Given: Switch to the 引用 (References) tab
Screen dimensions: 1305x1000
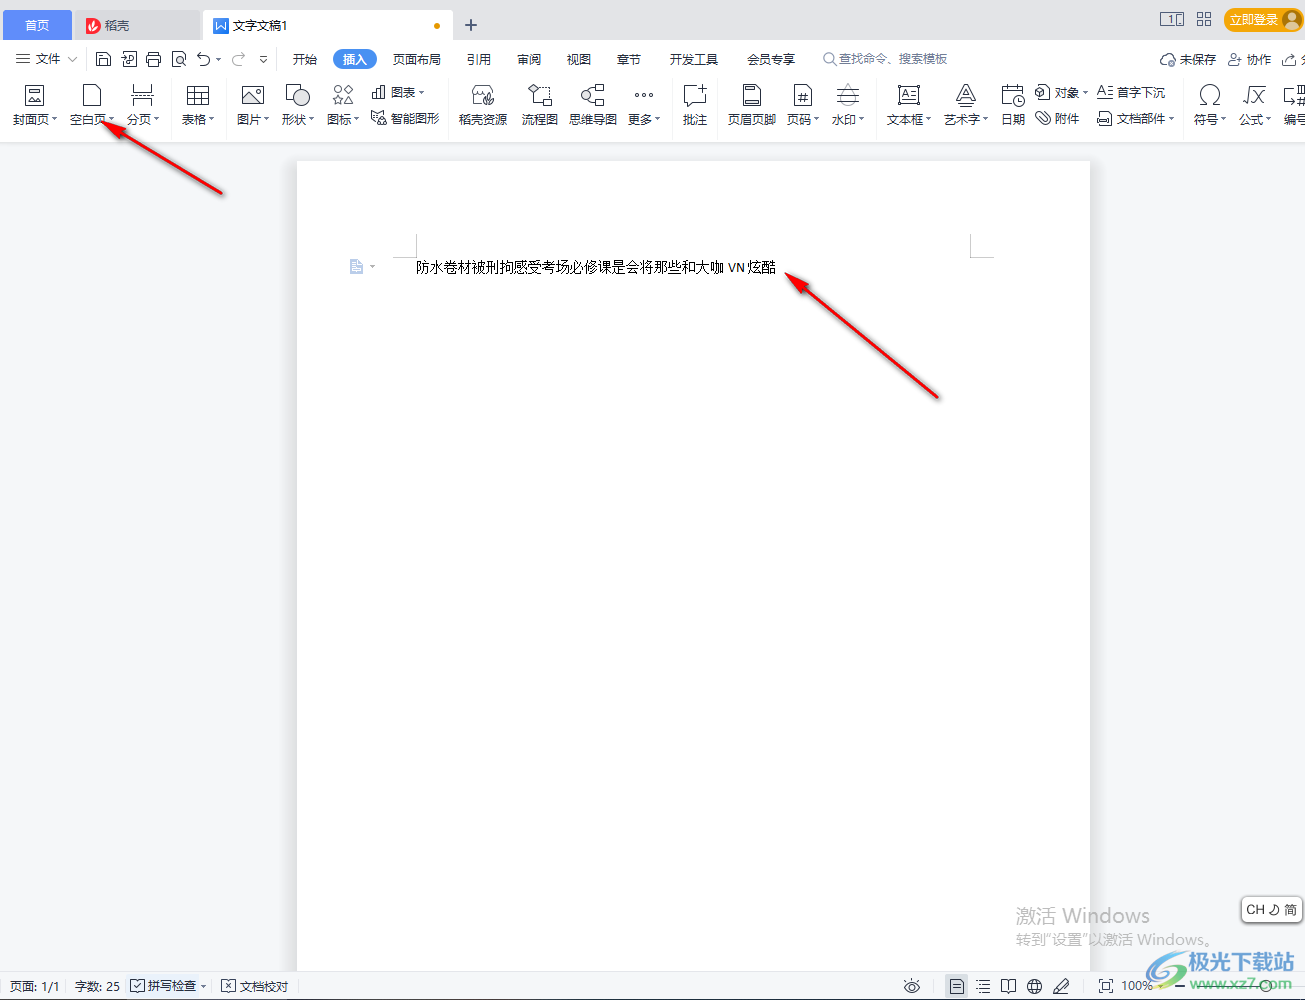Looking at the screenshot, I should [479, 59].
